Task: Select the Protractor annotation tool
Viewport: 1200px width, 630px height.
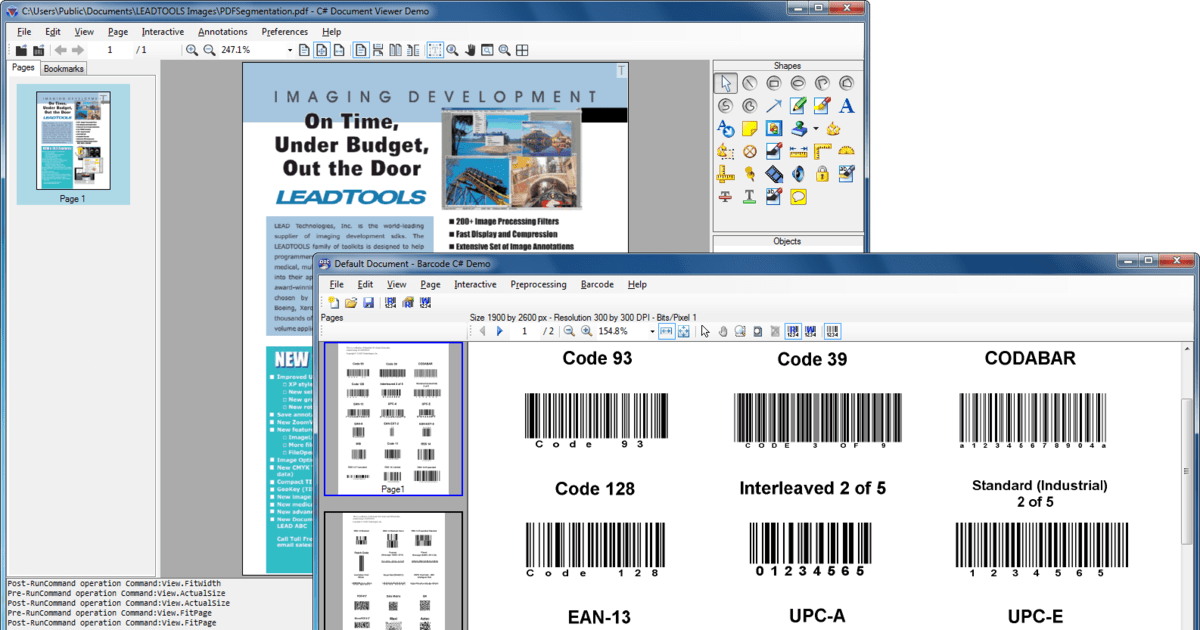Action: (x=847, y=150)
